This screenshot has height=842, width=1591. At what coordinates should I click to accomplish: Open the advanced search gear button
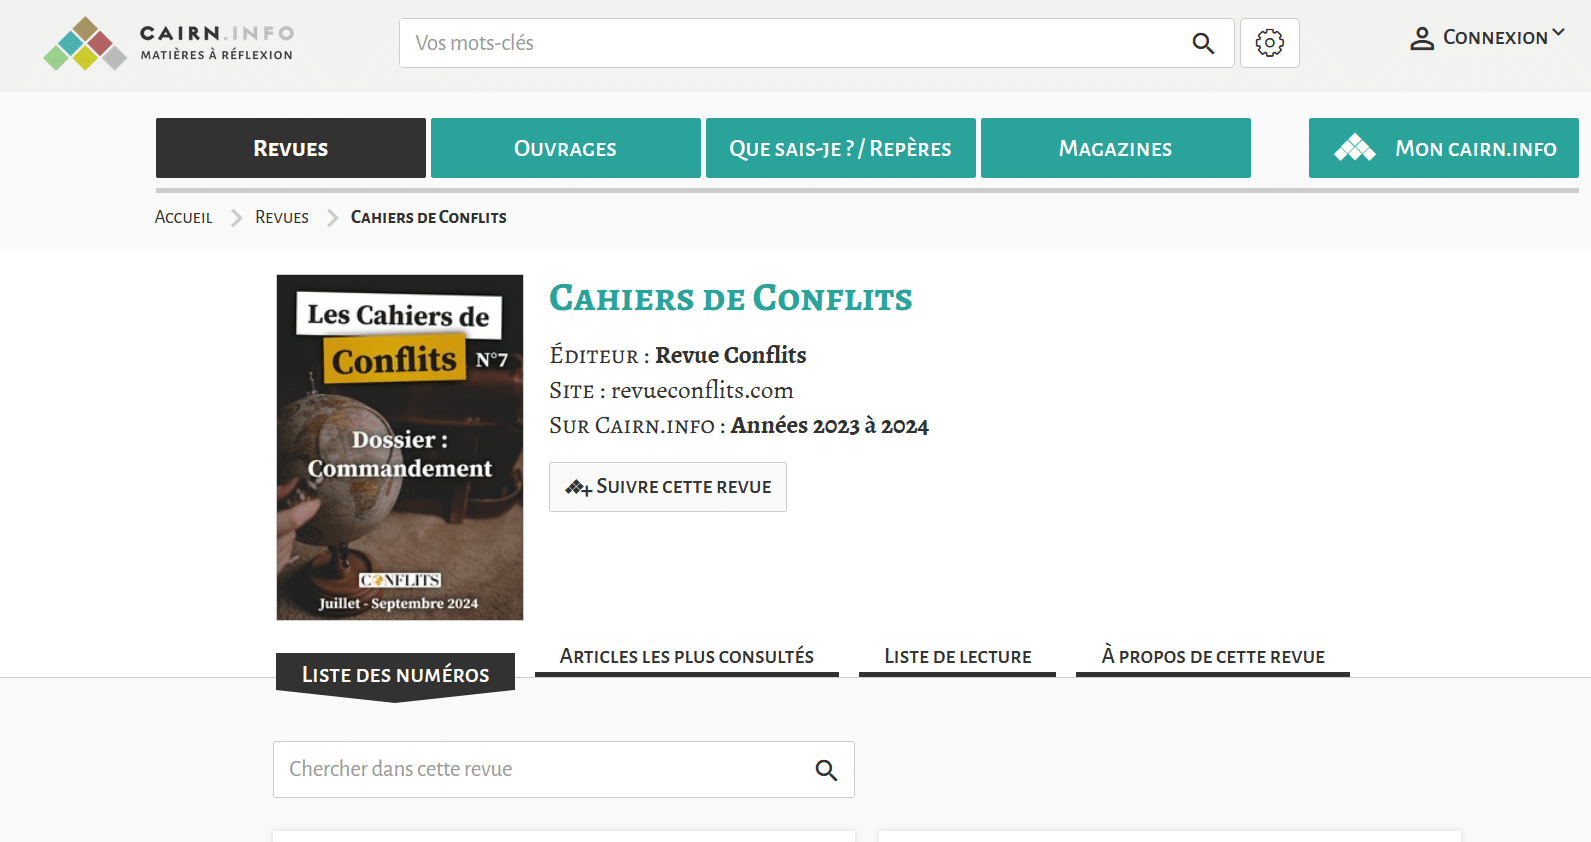click(1270, 43)
